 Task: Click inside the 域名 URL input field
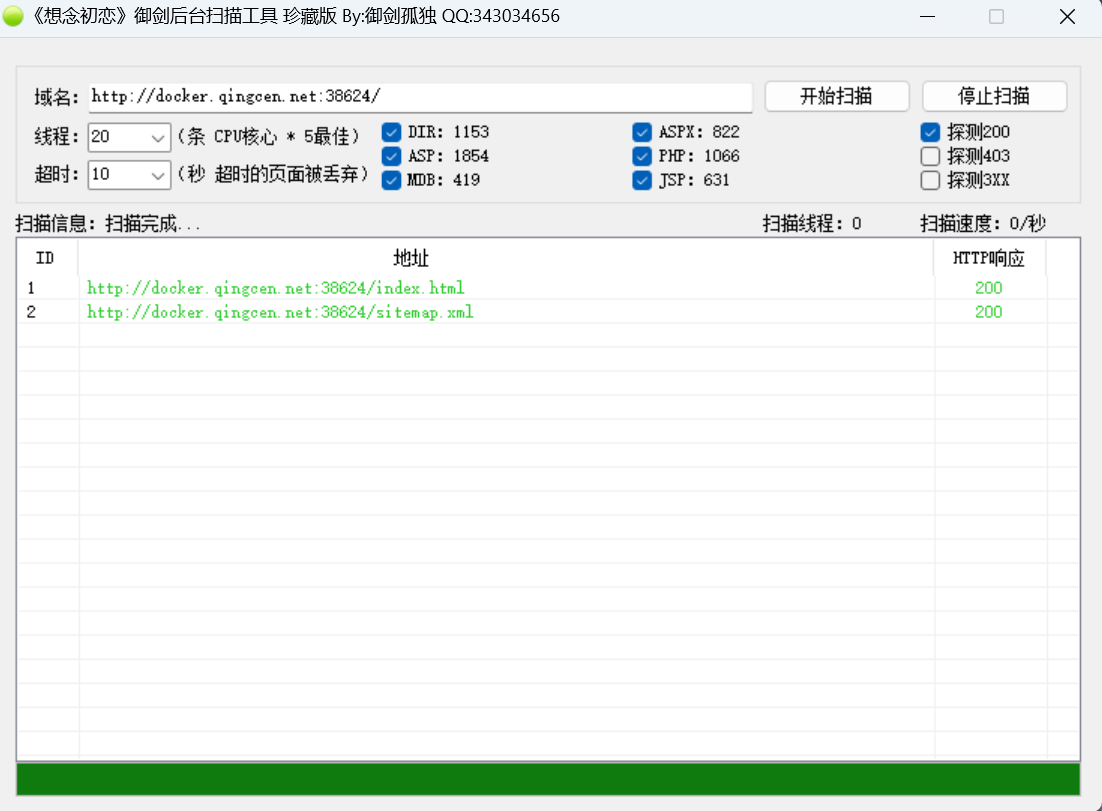tap(420, 96)
